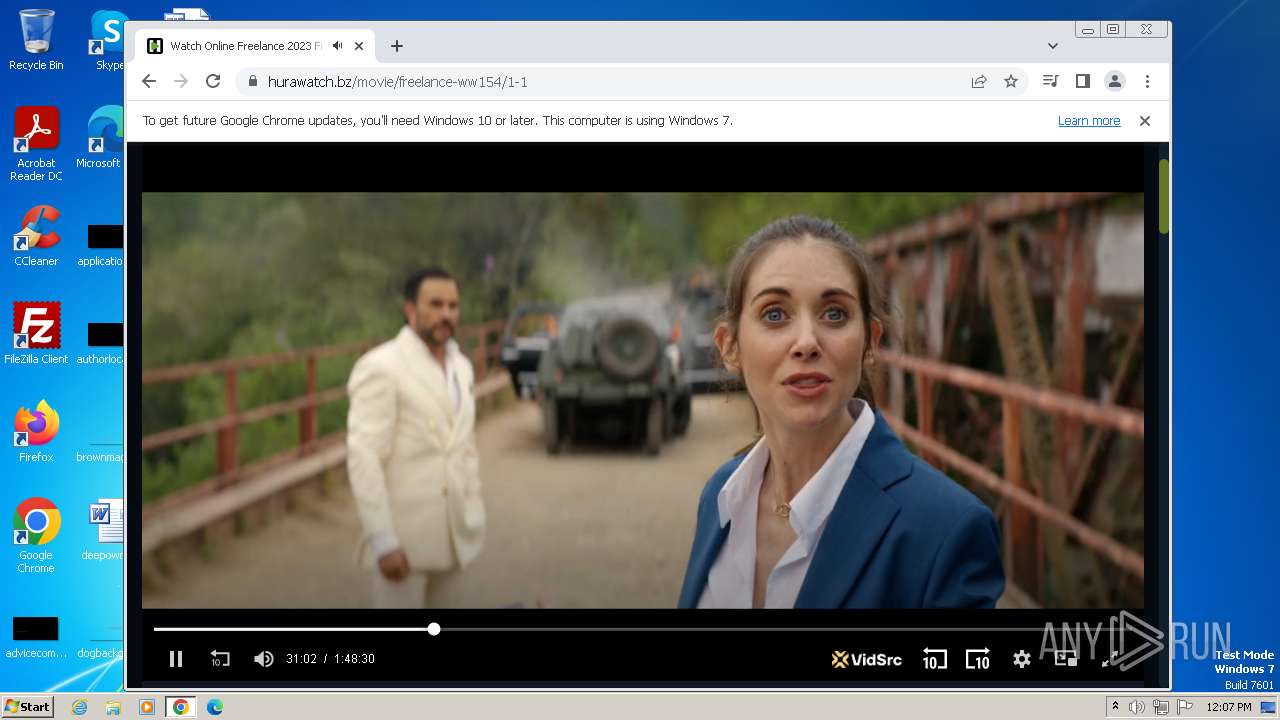Screen dimensions: 1280x720
Task: Seek video by clicking progress bar handle
Action: (434, 629)
